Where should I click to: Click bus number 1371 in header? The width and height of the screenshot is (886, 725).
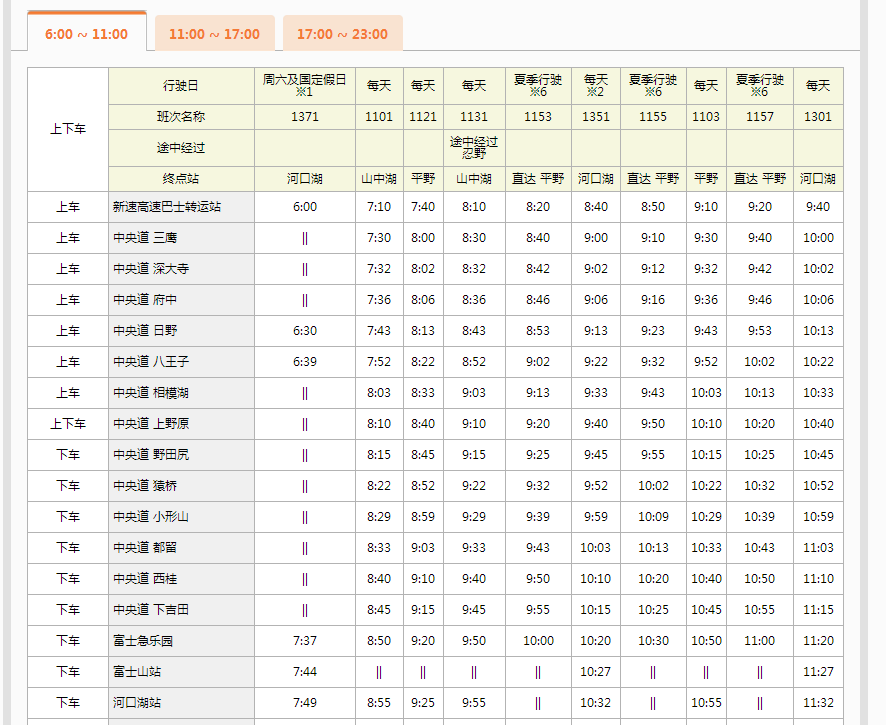(x=305, y=117)
